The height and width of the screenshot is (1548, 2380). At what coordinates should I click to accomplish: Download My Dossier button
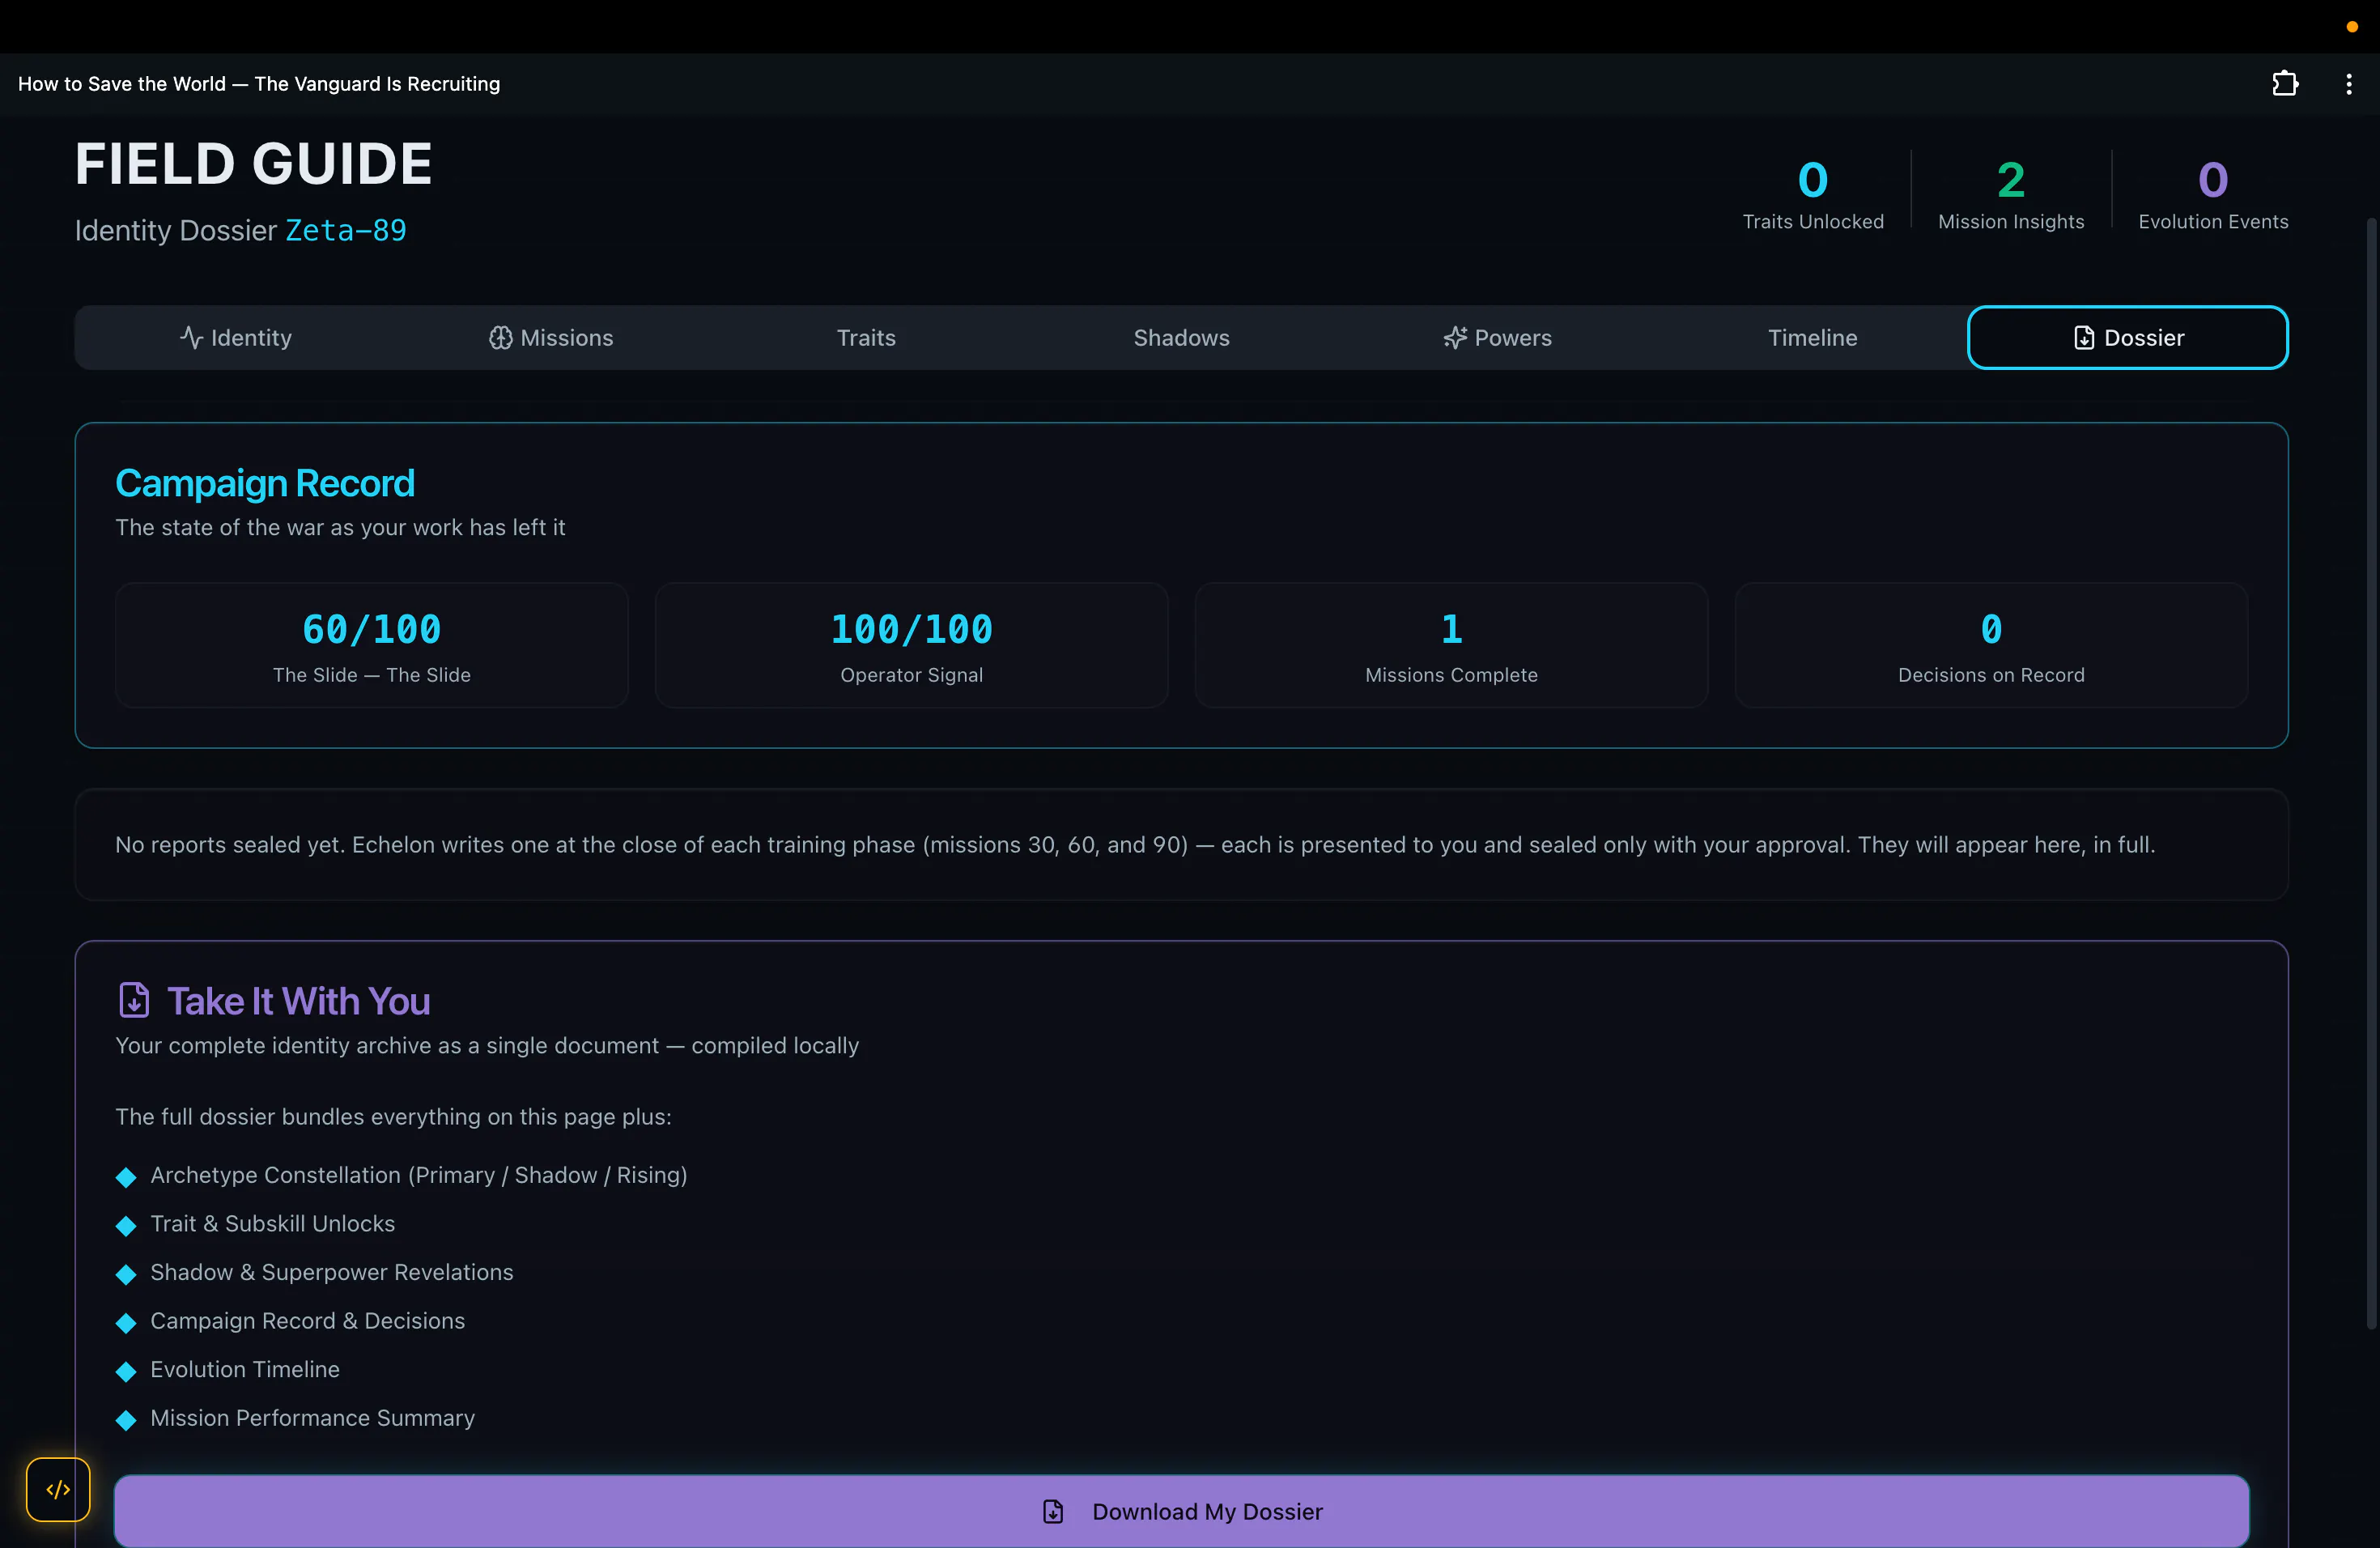[x=1181, y=1511]
